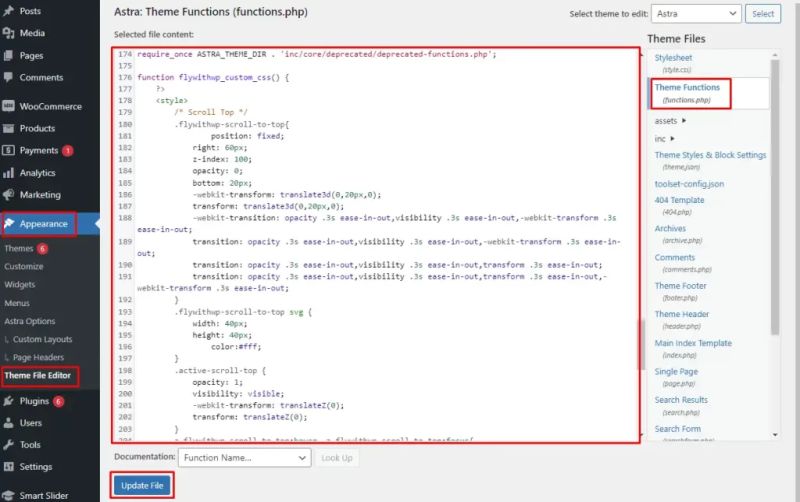Click the Comments bubble icon

pyautogui.click(x=8, y=78)
